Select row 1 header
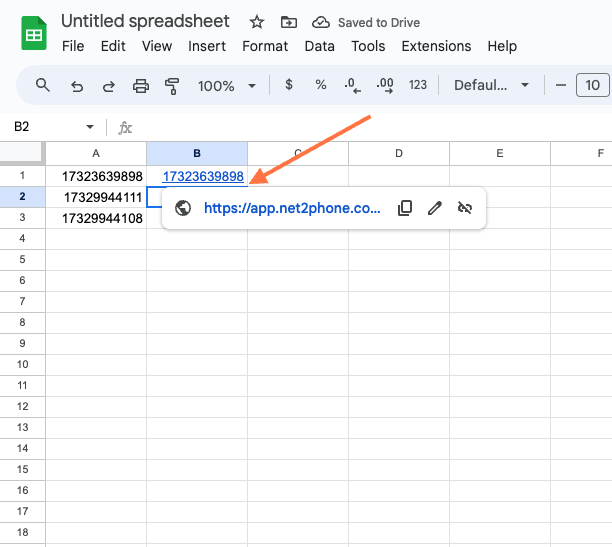 (x=22, y=176)
